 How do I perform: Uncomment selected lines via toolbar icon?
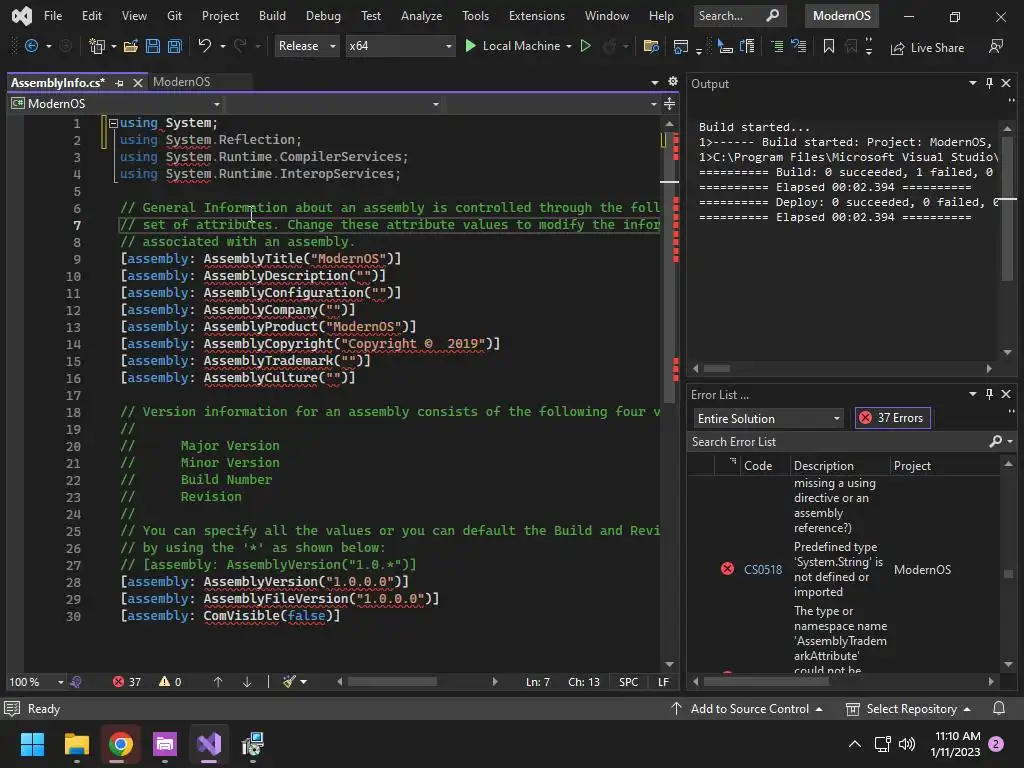[799, 46]
